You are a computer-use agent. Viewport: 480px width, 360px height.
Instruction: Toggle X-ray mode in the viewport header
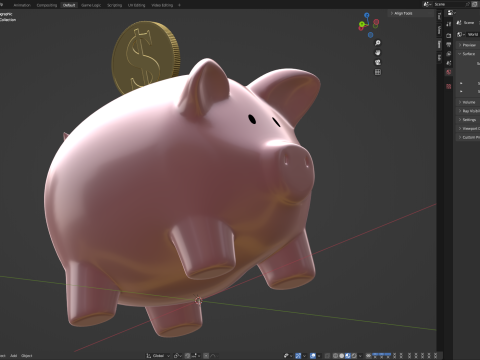click(327, 356)
